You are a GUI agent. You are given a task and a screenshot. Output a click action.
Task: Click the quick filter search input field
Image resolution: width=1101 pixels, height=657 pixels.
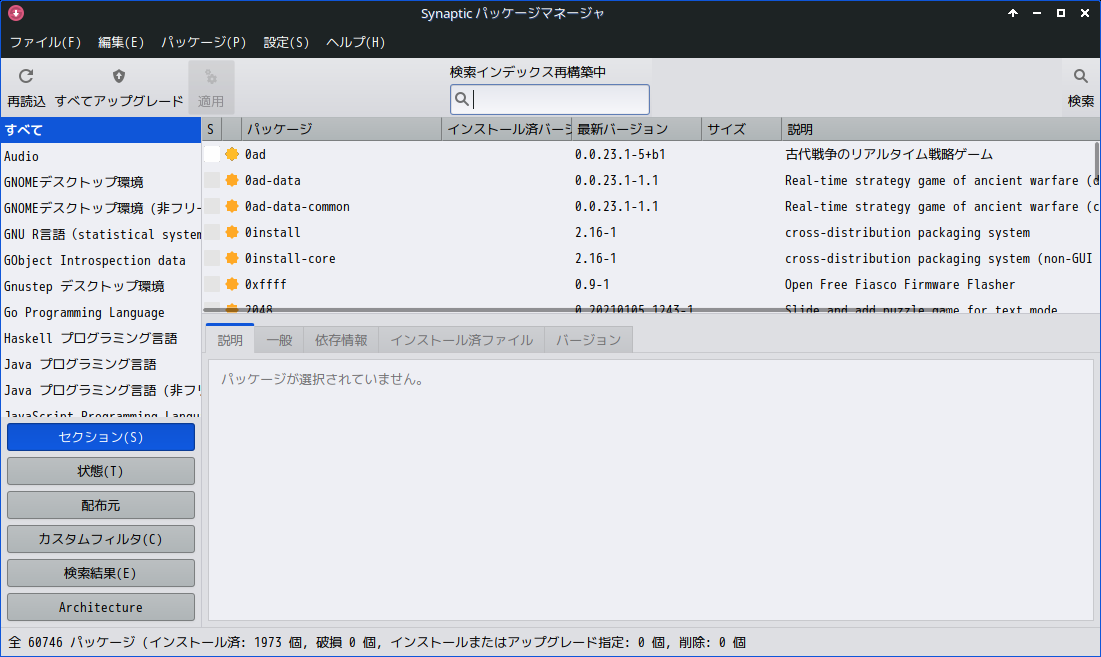(550, 99)
